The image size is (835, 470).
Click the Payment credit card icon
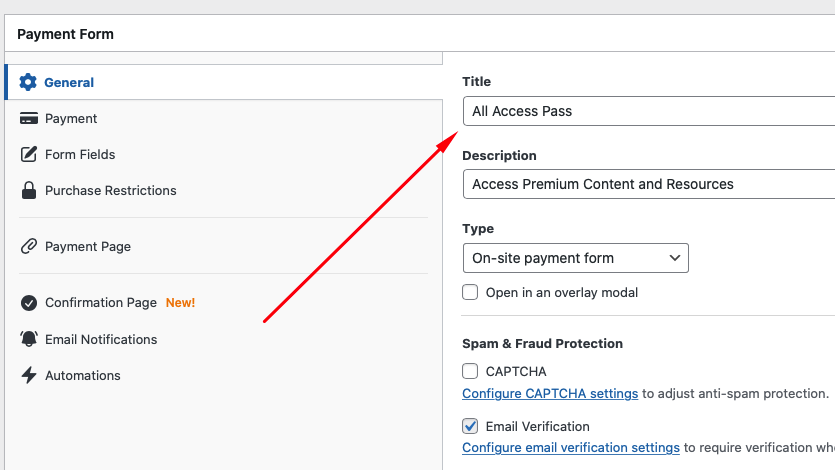click(28, 118)
